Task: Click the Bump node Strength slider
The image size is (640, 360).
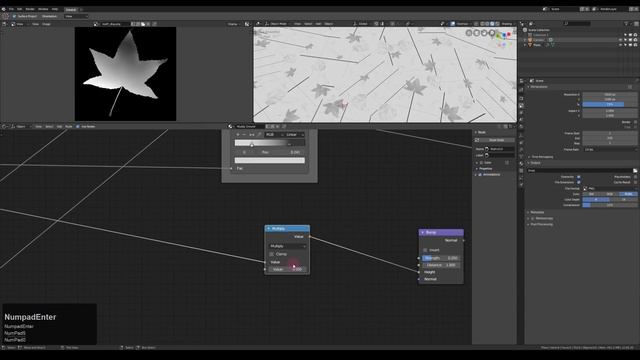Action: (x=441, y=258)
